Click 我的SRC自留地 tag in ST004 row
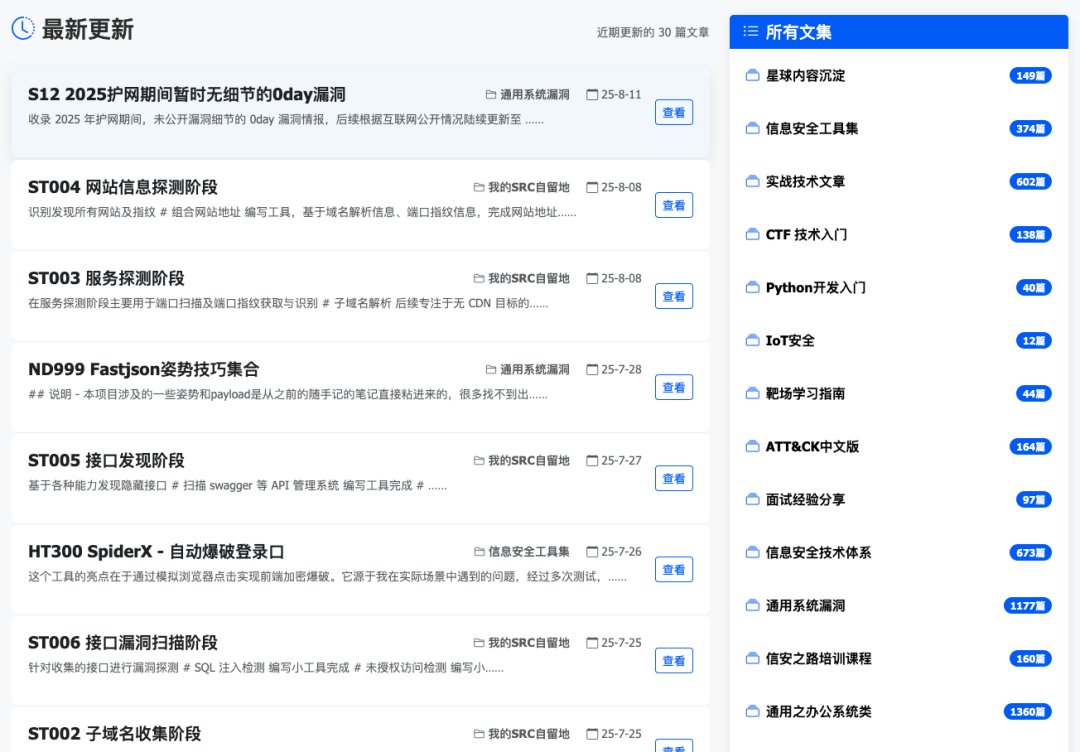This screenshot has height=752, width=1080. pos(529,187)
